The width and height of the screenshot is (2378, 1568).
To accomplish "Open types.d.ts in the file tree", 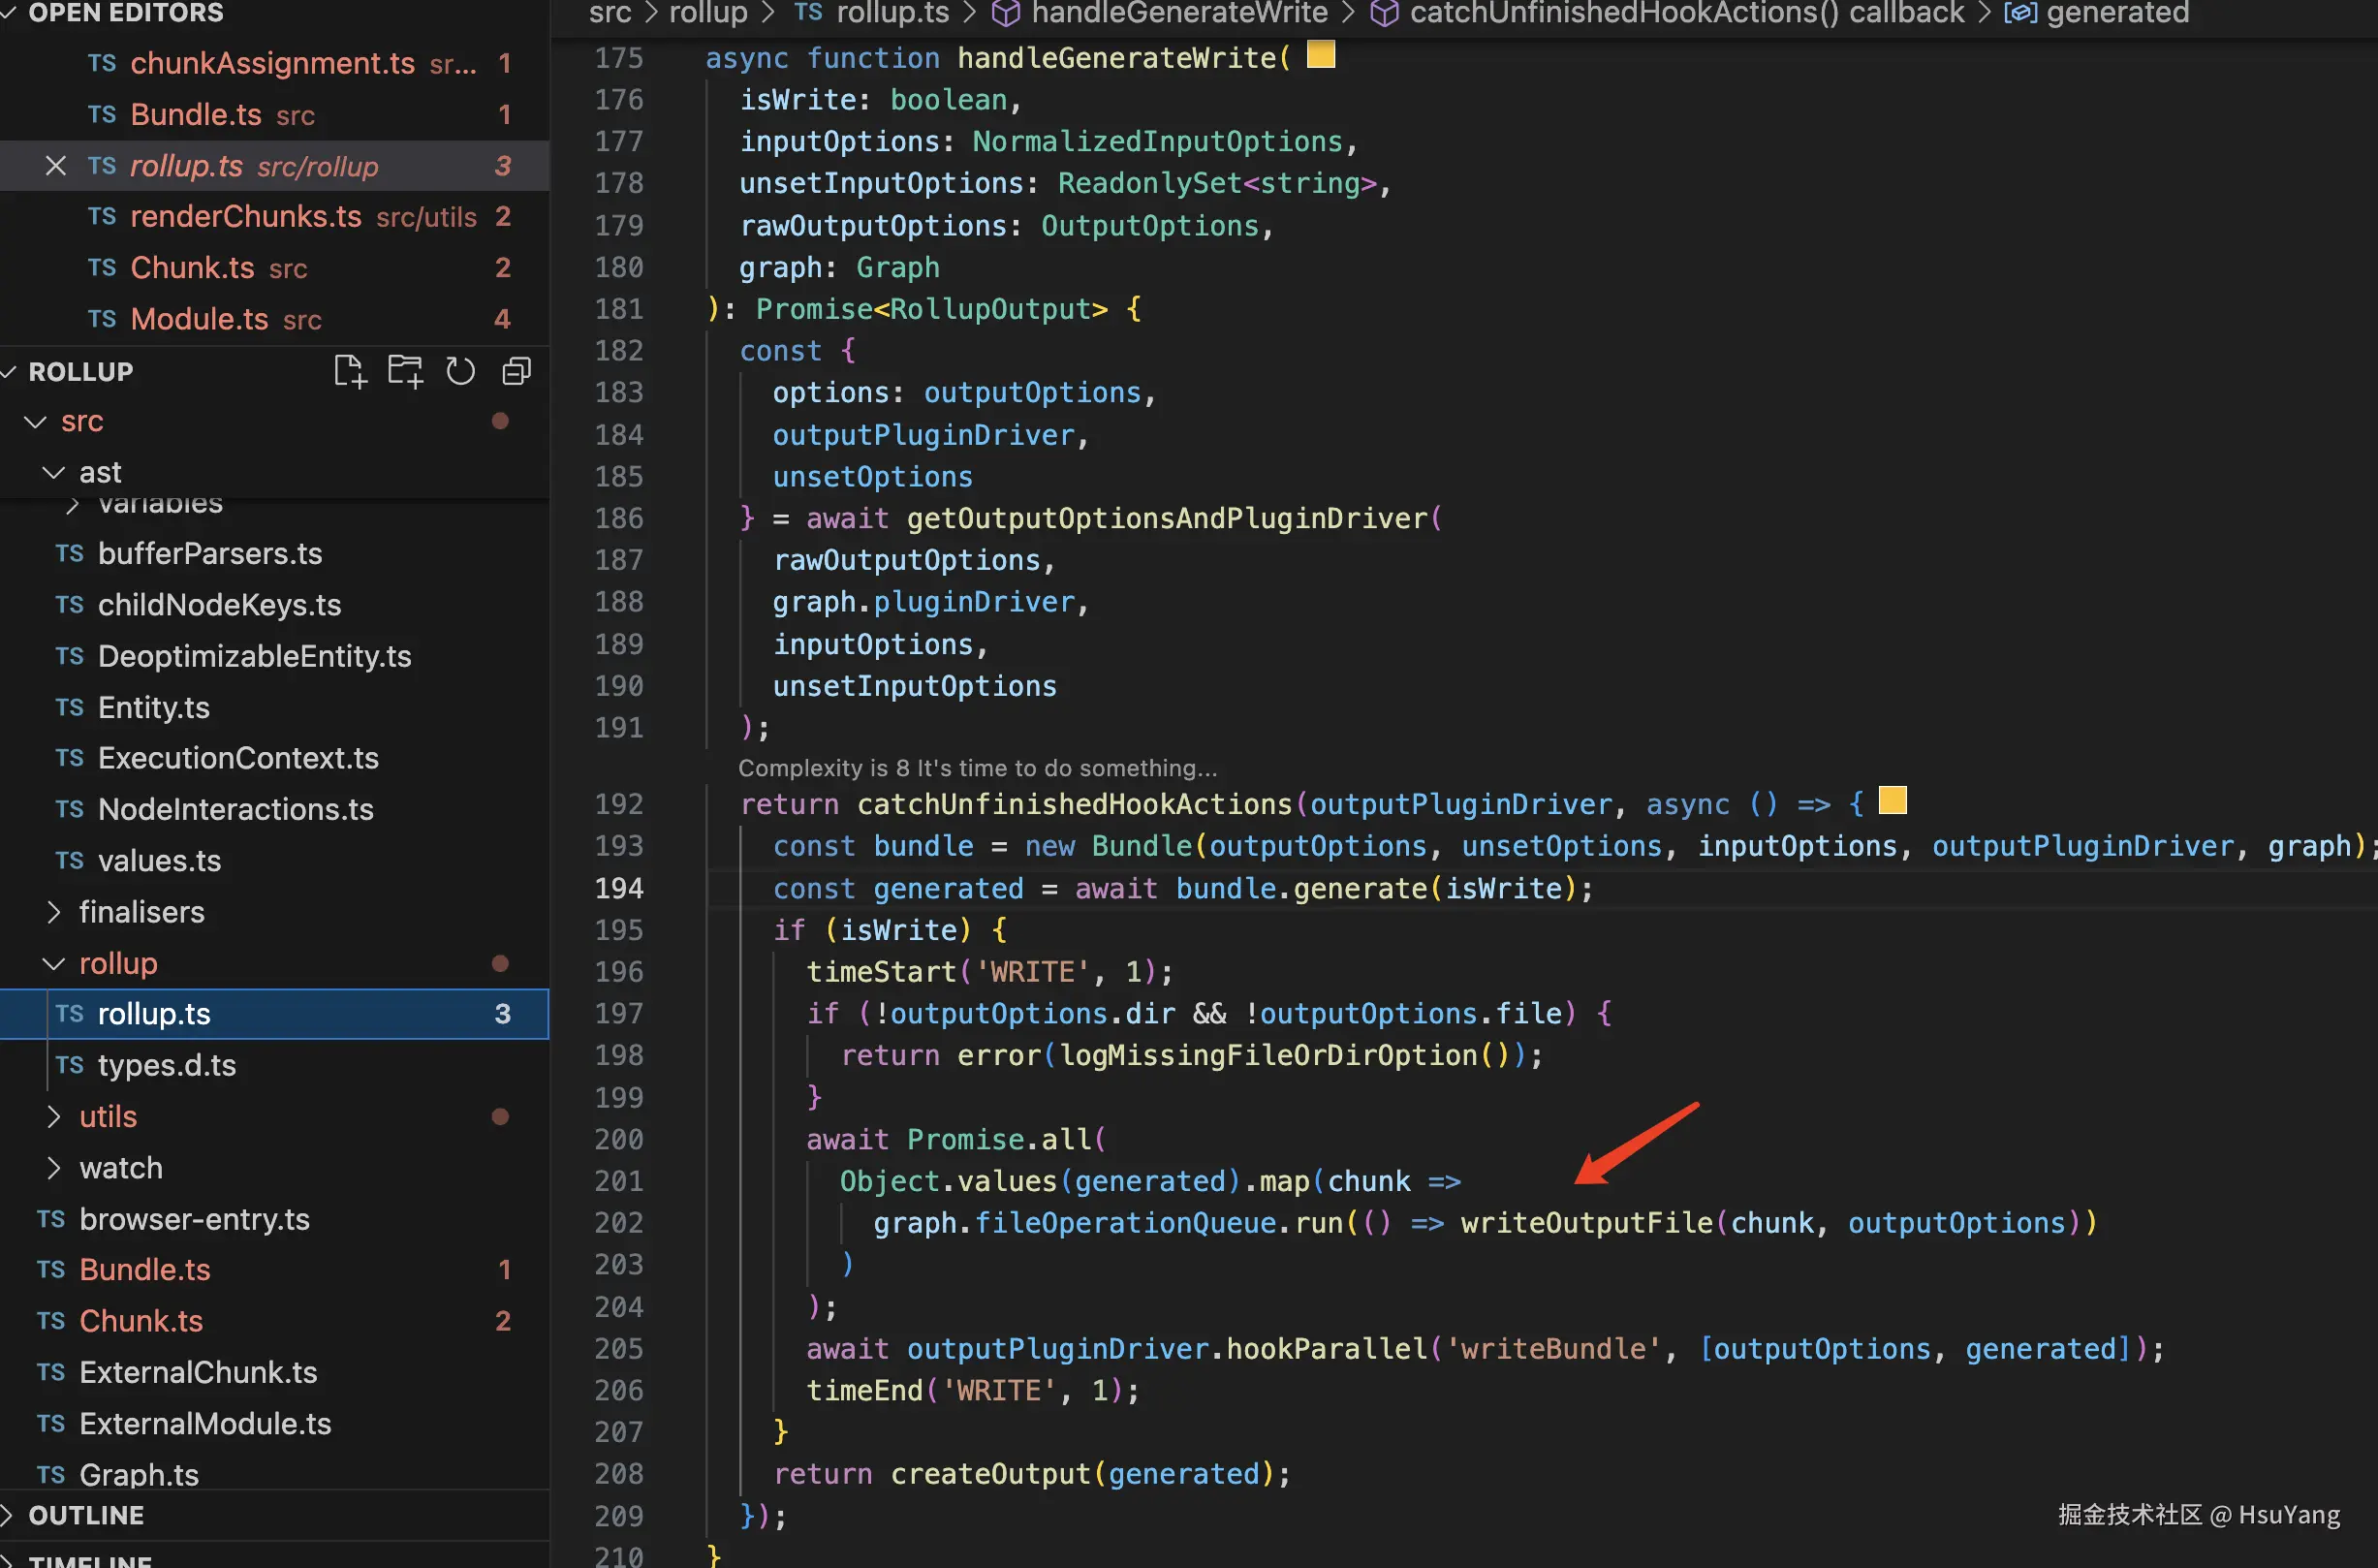I will [167, 1066].
